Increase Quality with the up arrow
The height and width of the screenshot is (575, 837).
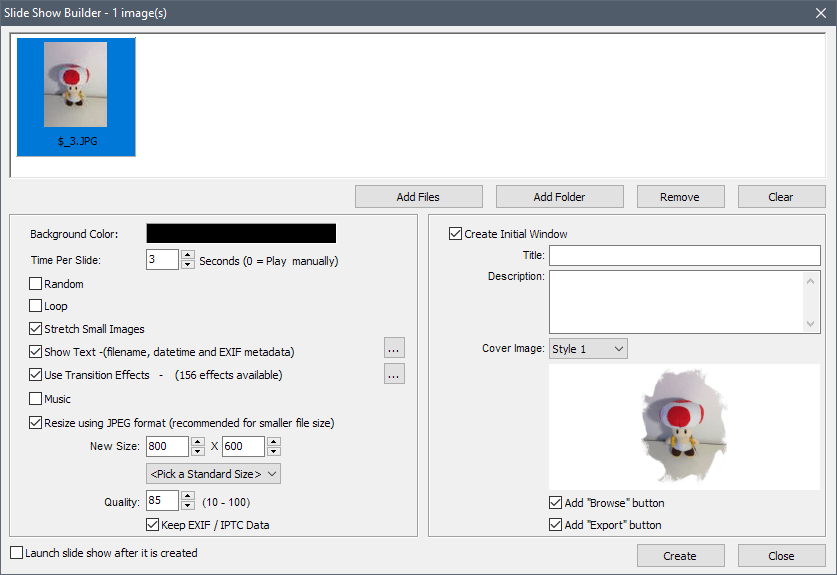187,496
